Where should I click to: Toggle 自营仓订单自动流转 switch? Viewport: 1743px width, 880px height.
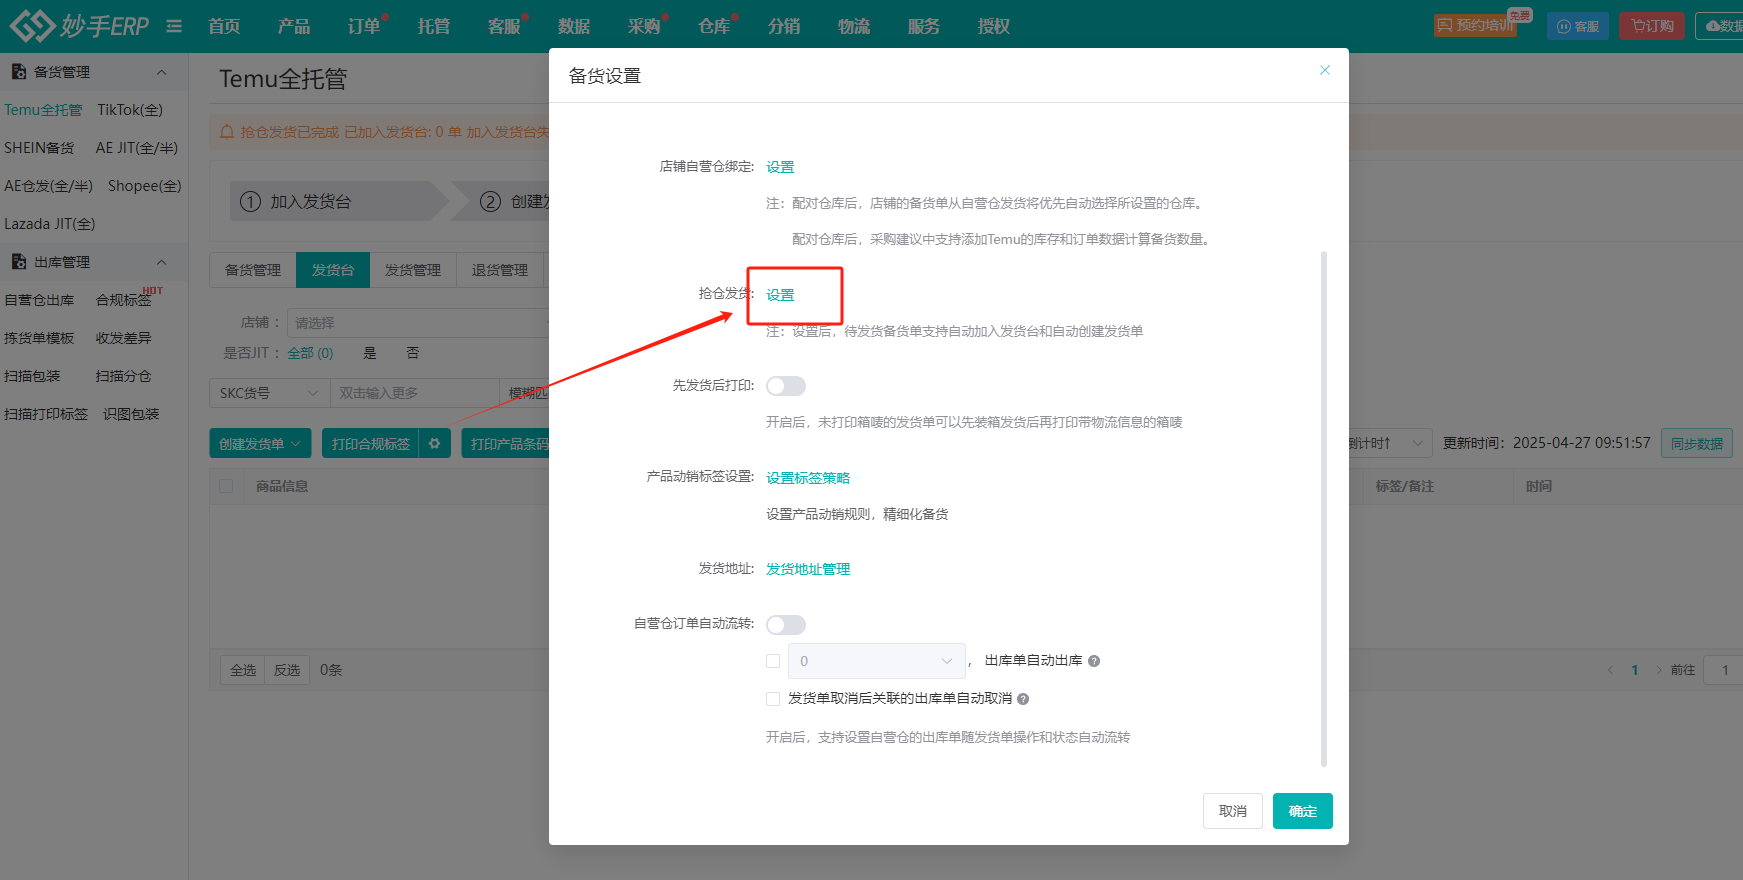(x=786, y=625)
